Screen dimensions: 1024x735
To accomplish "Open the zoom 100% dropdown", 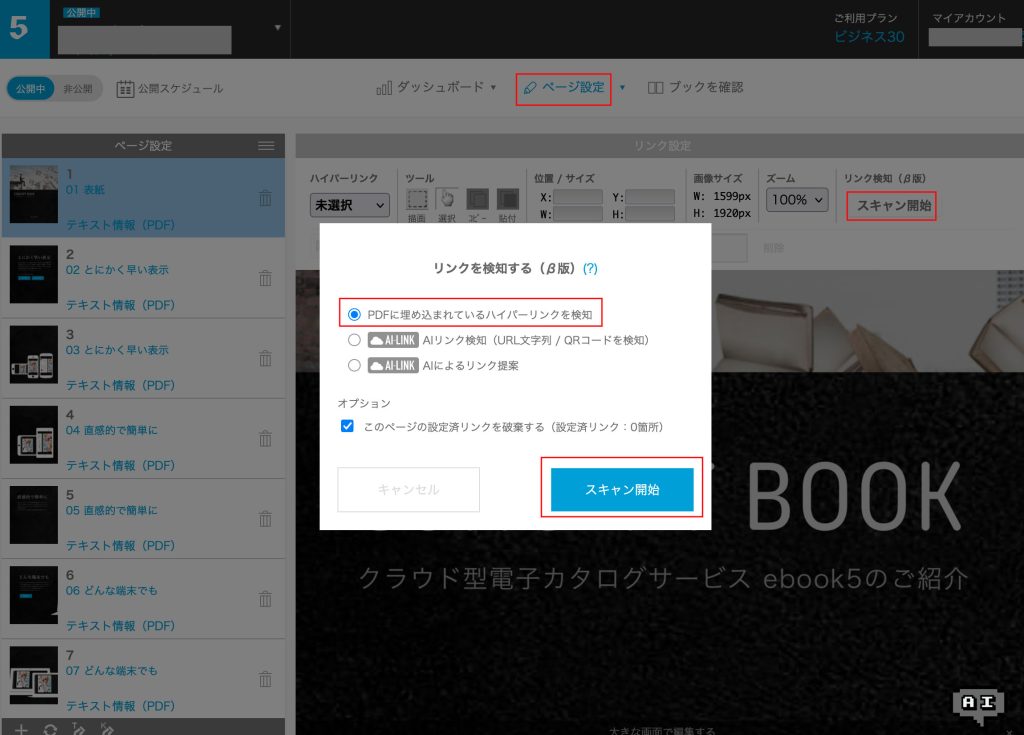I will coord(797,200).
